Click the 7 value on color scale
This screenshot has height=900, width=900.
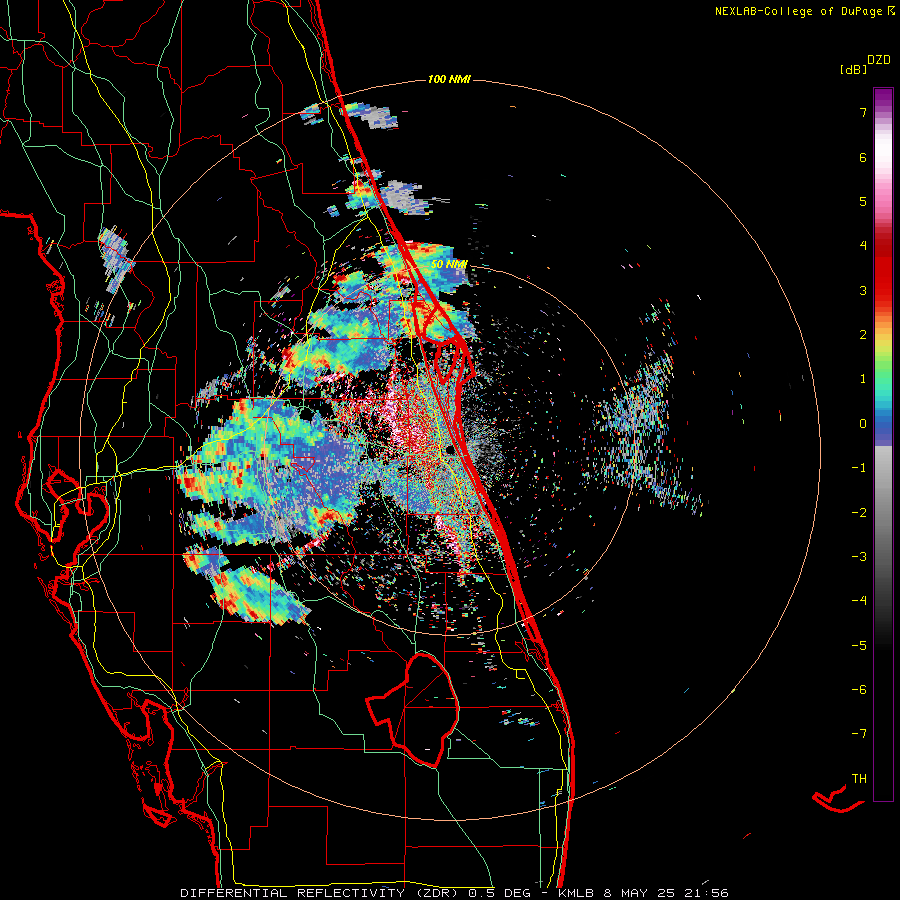pos(863,112)
